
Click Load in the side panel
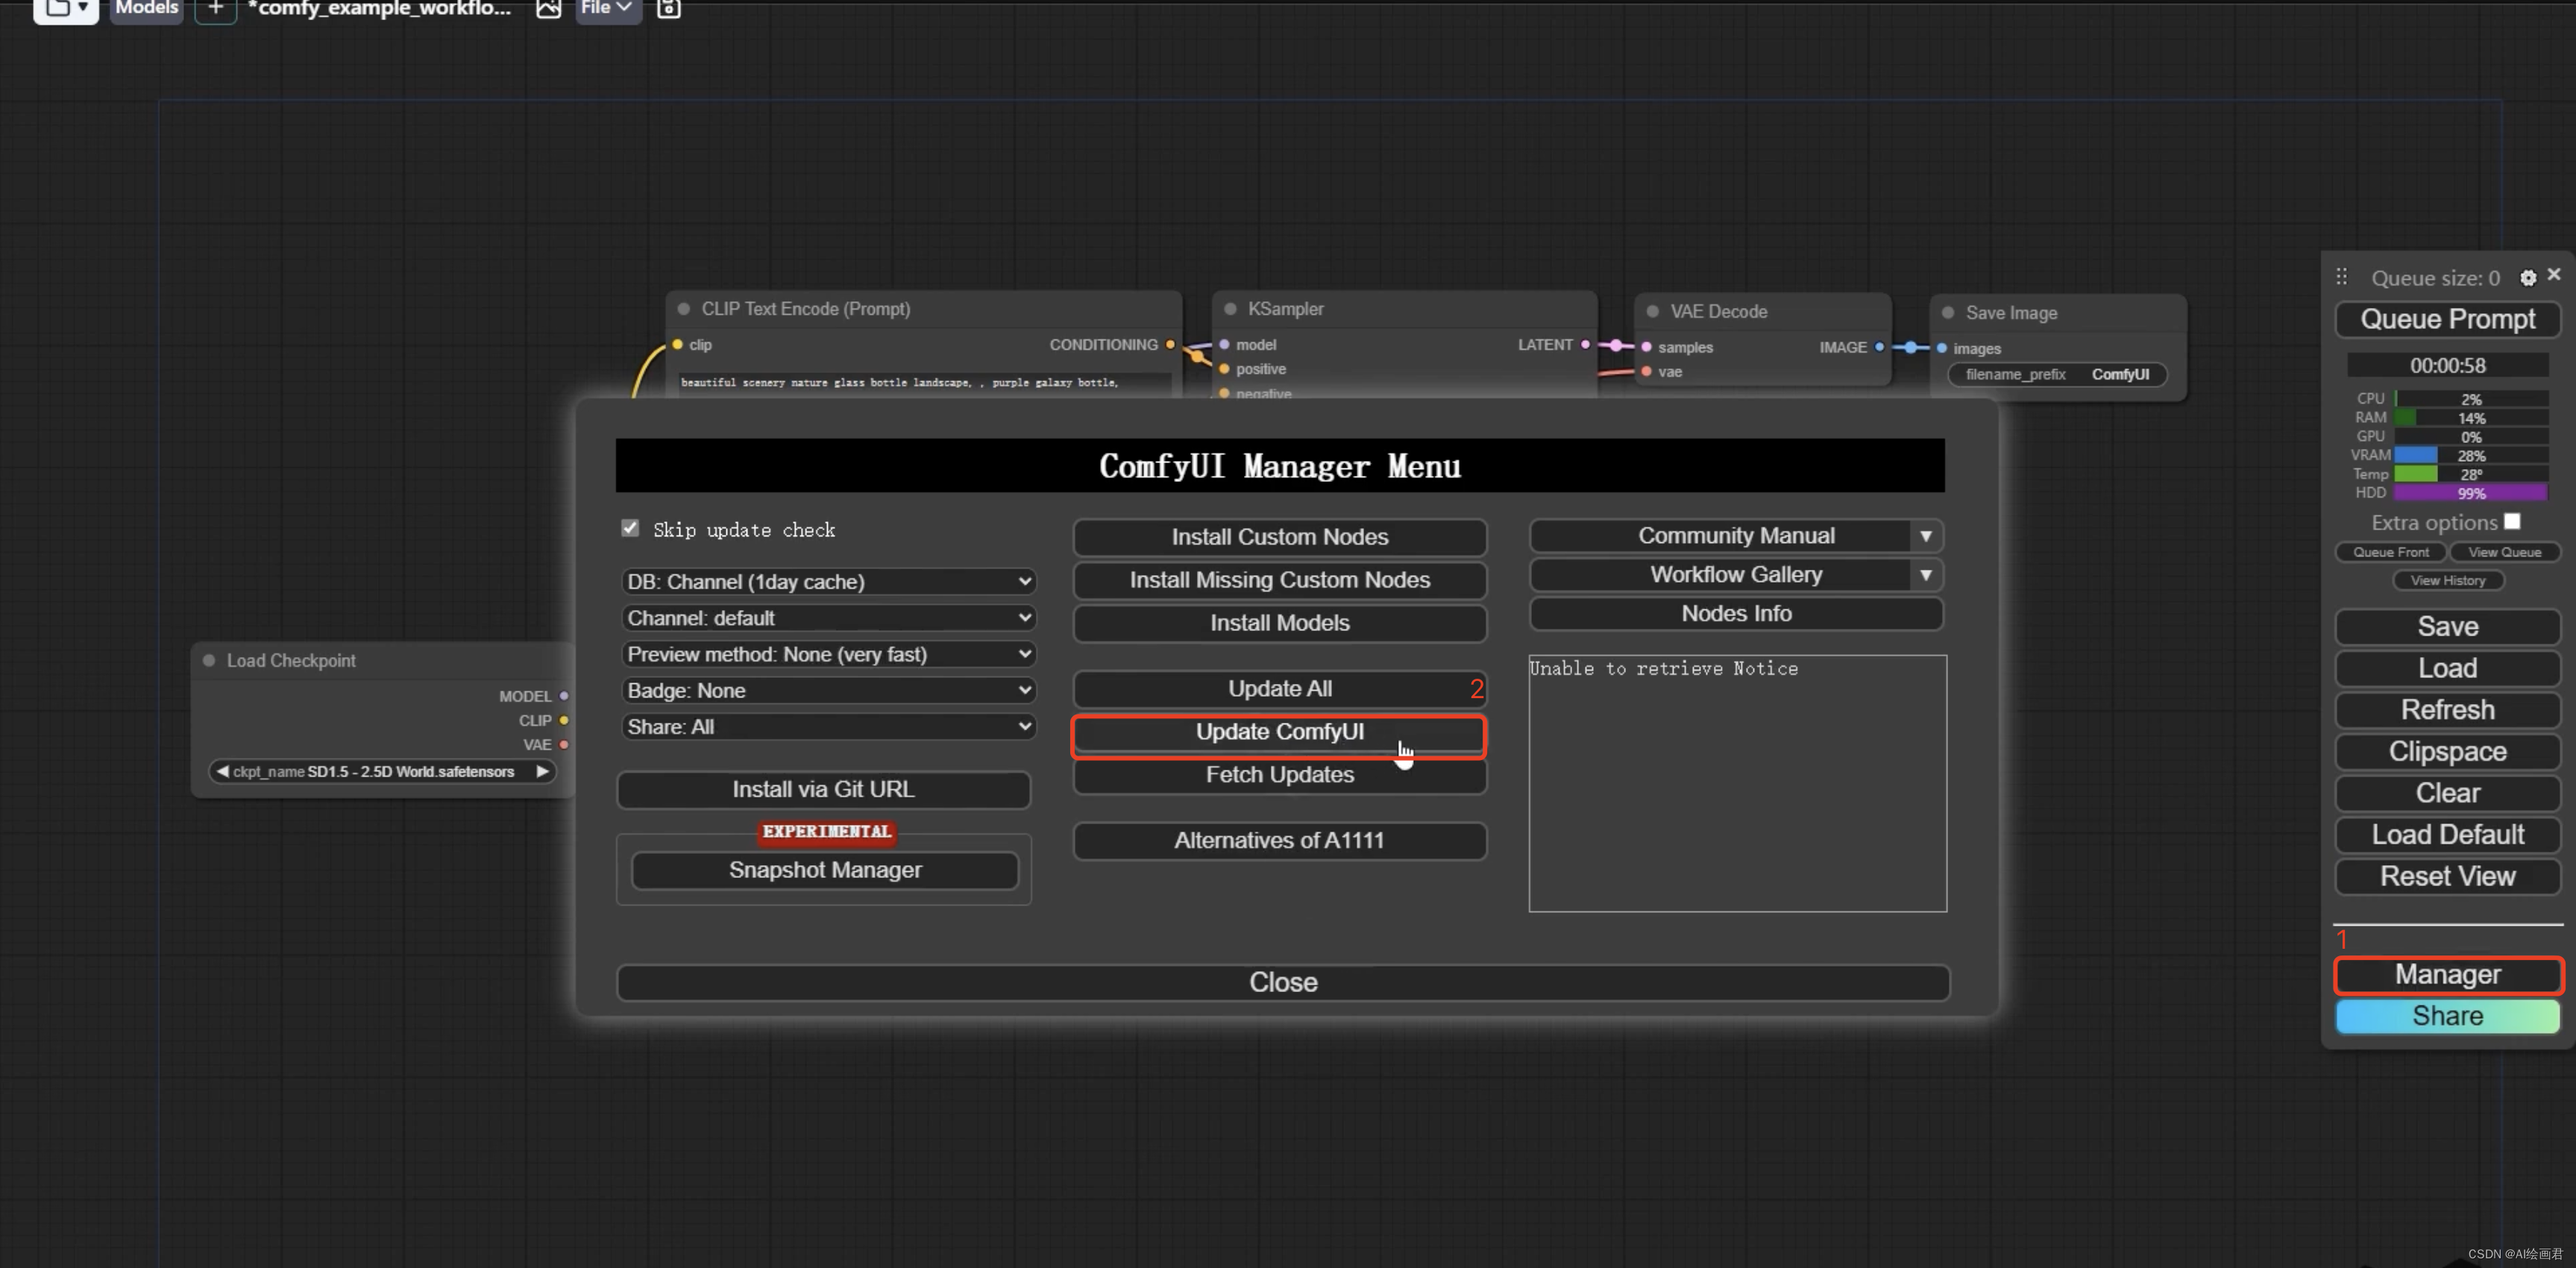(x=2447, y=668)
